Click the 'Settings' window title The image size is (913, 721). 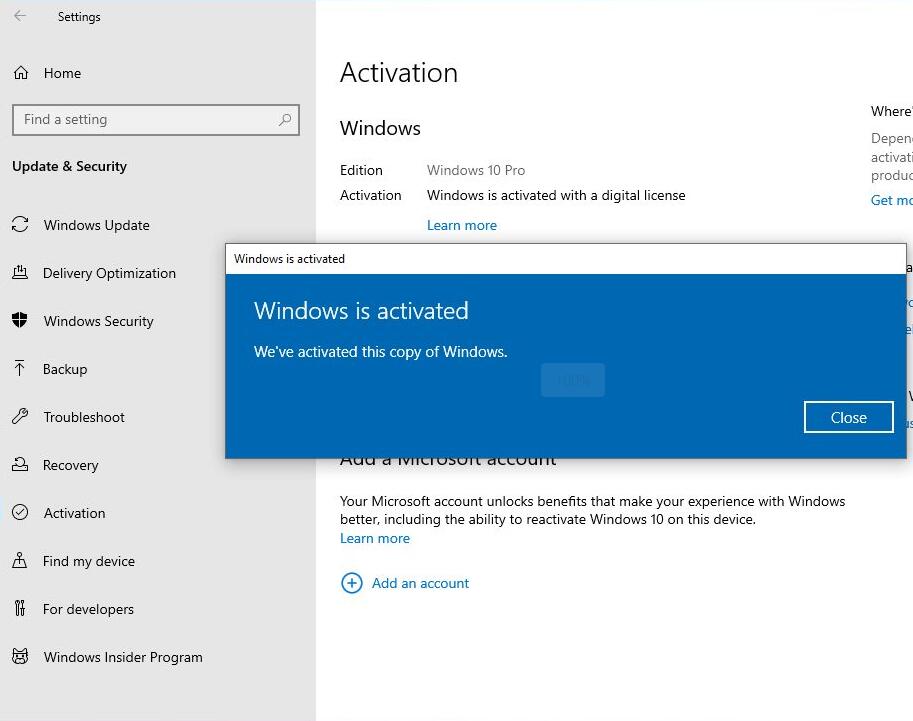79,17
